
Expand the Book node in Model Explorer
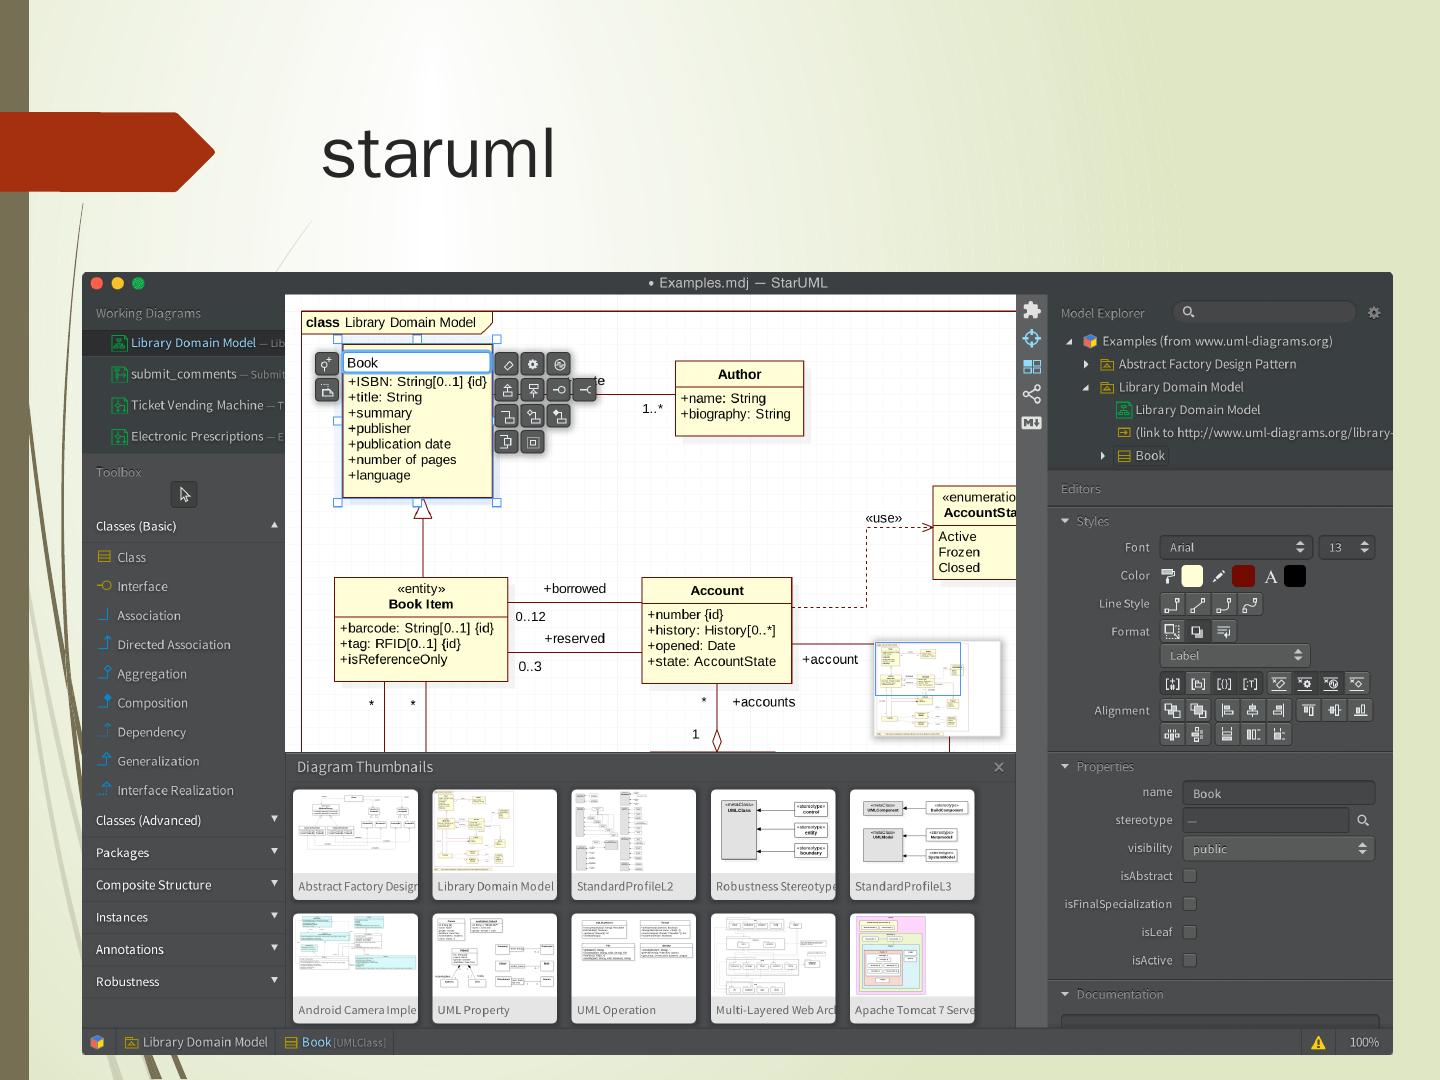[1103, 456]
